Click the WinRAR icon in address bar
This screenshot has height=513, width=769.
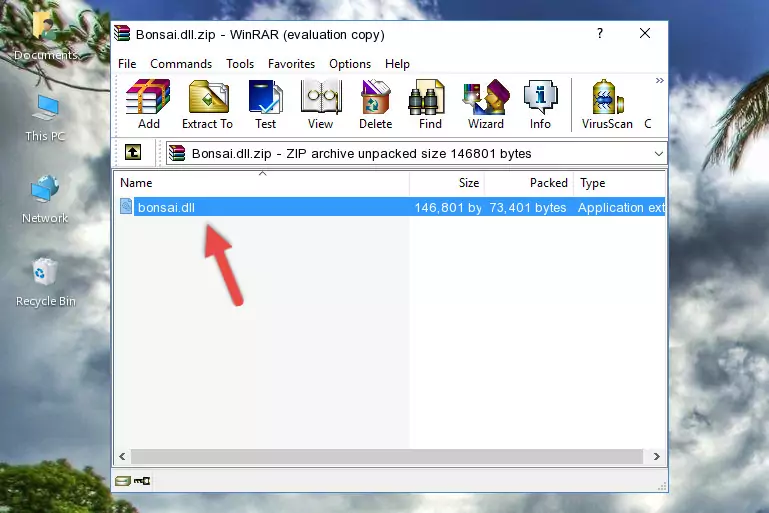(x=177, y=154)
